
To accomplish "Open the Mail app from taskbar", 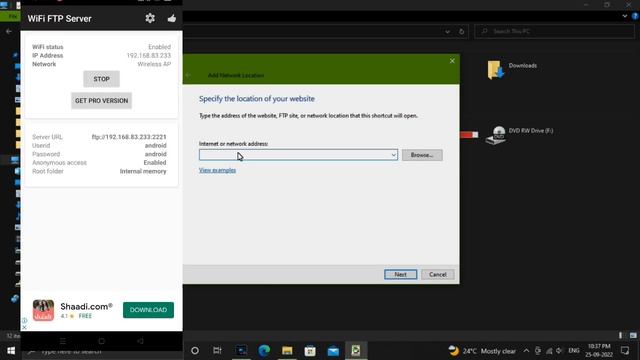I will 333,350.
